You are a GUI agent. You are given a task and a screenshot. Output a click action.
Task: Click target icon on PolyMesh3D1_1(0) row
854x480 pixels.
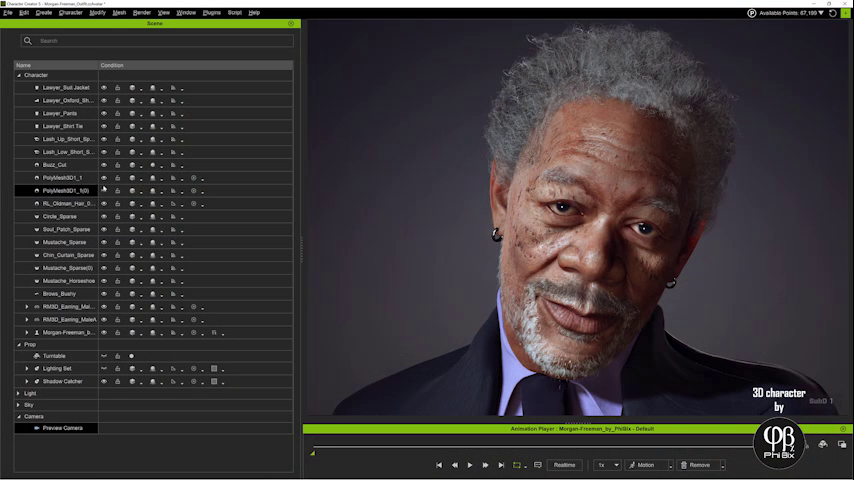(x=193, y=191)
